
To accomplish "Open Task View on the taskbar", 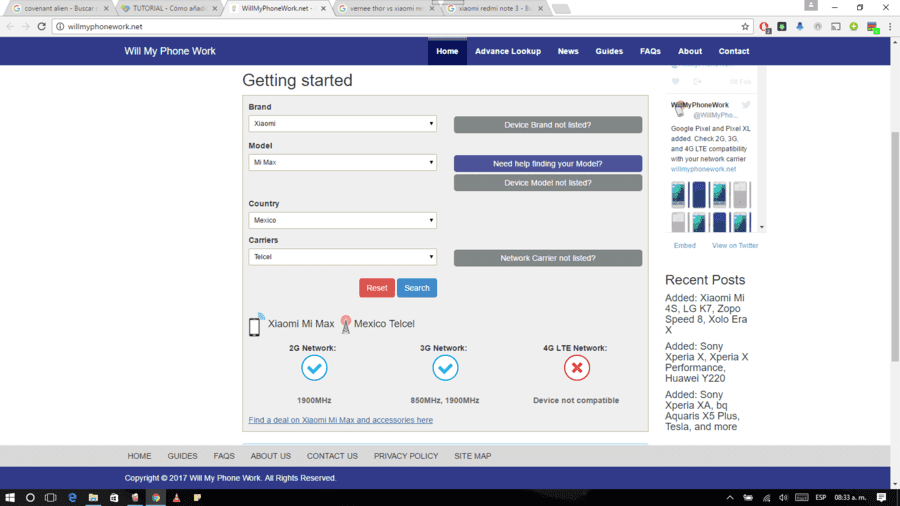I will [x=51, y=497].
